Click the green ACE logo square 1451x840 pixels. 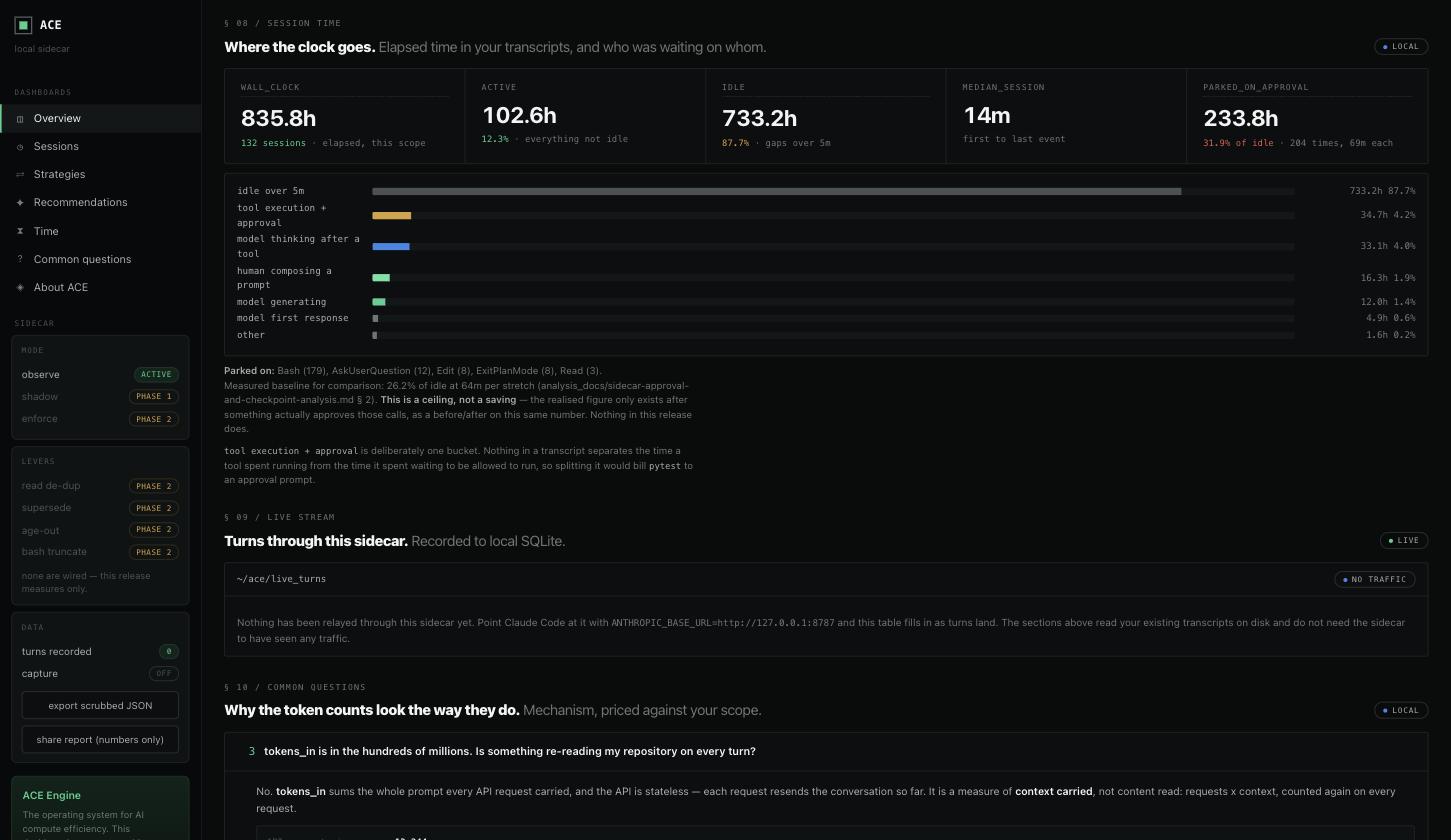(x=23, y=25)
